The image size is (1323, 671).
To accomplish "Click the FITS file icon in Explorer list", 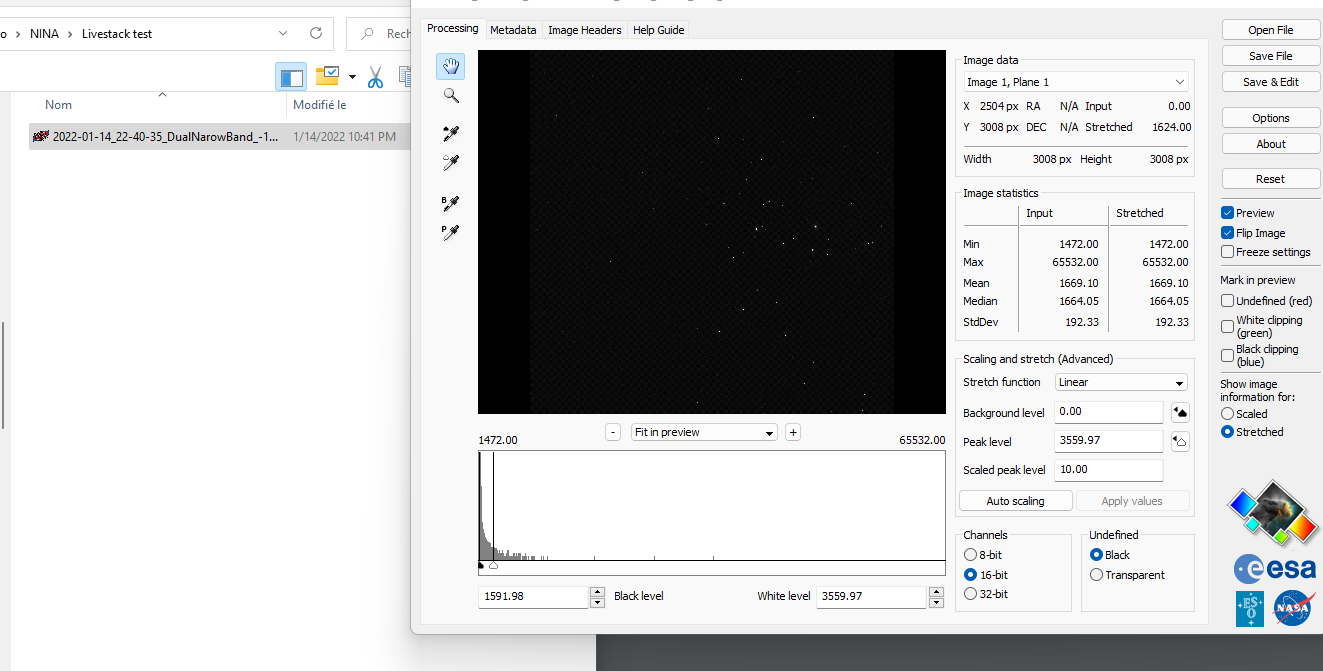I will [41, 136].
